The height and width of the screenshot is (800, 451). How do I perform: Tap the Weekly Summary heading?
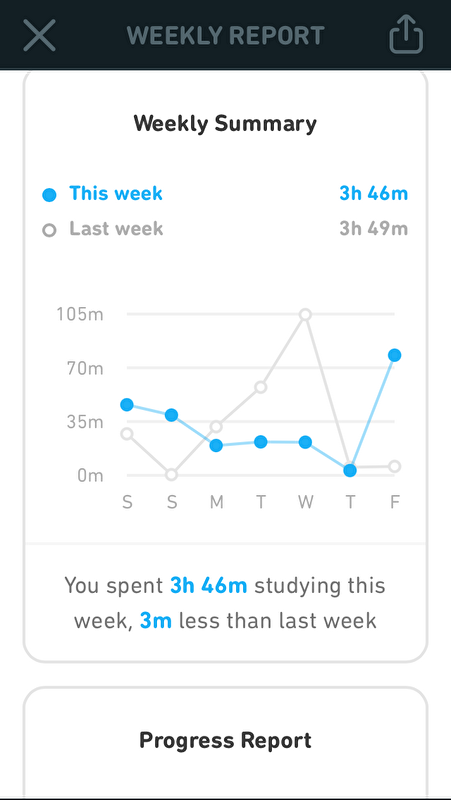pyautogui.click(x=225, y=124)
